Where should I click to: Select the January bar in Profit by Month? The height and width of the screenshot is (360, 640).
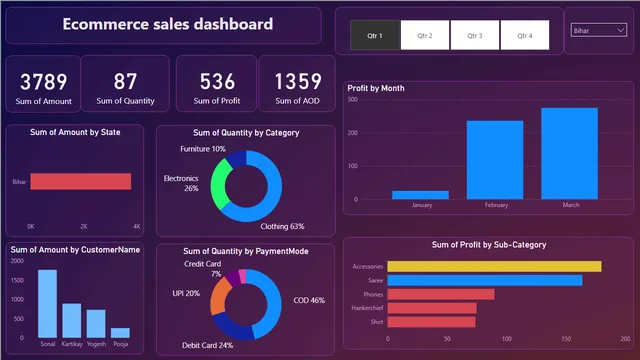tap(420, 195)
